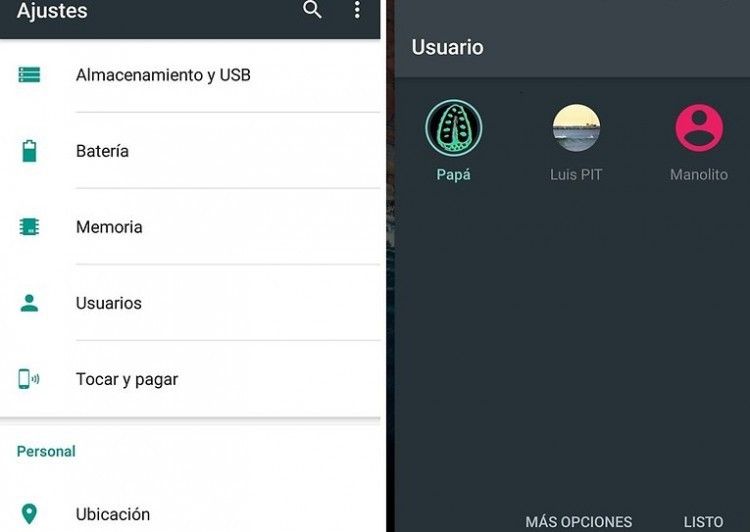The height and width of the screenshot is (532, 750).
Task: Tap the MÁS OPCIONES button
Action: tap(579, 521)
